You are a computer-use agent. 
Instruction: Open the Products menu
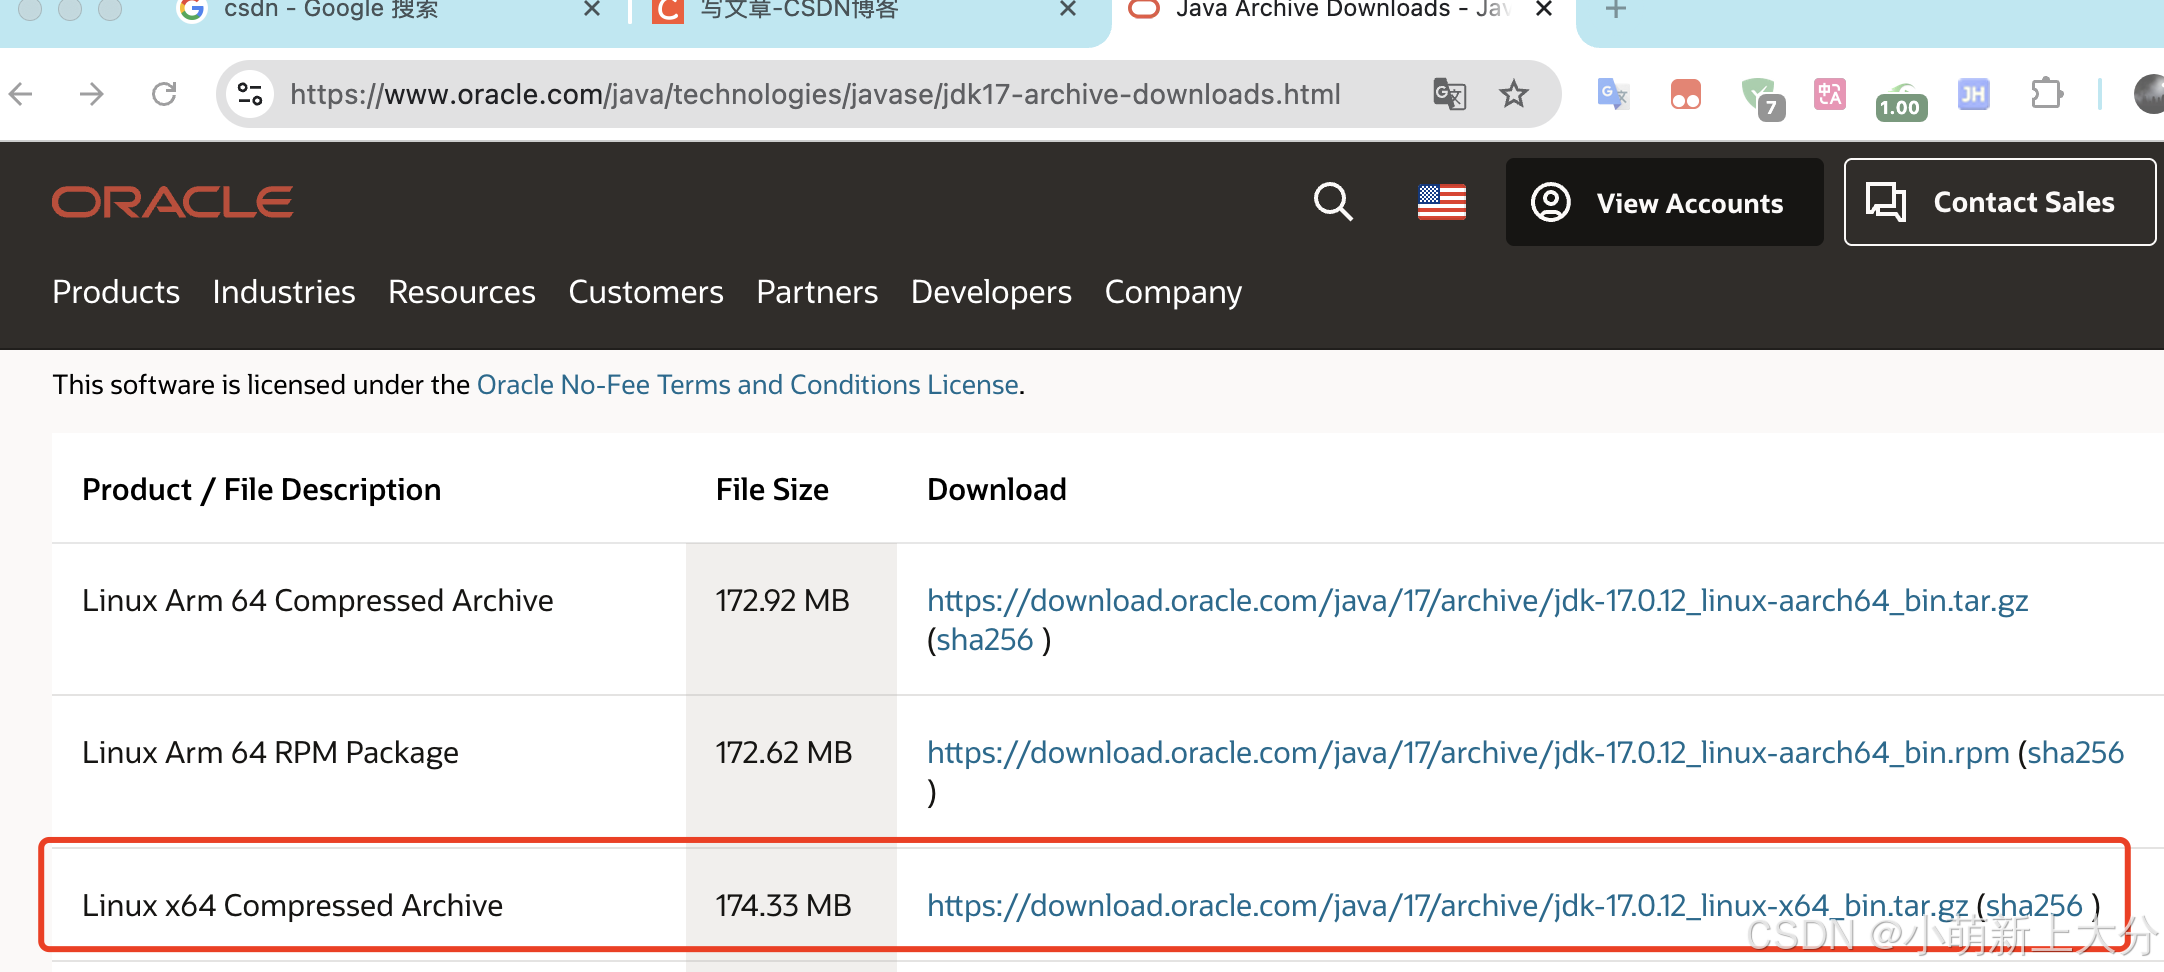(116, 292)
